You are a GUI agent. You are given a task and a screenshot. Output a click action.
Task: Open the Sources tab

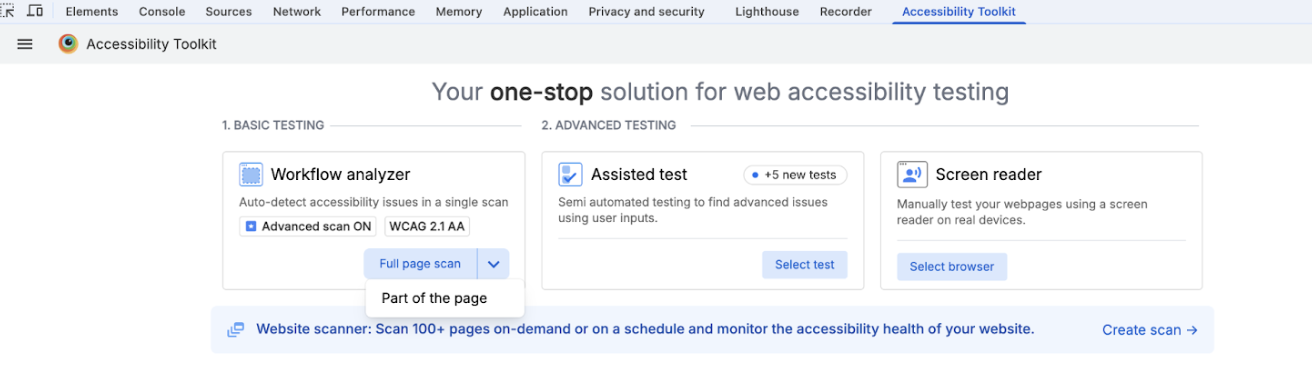228,12
